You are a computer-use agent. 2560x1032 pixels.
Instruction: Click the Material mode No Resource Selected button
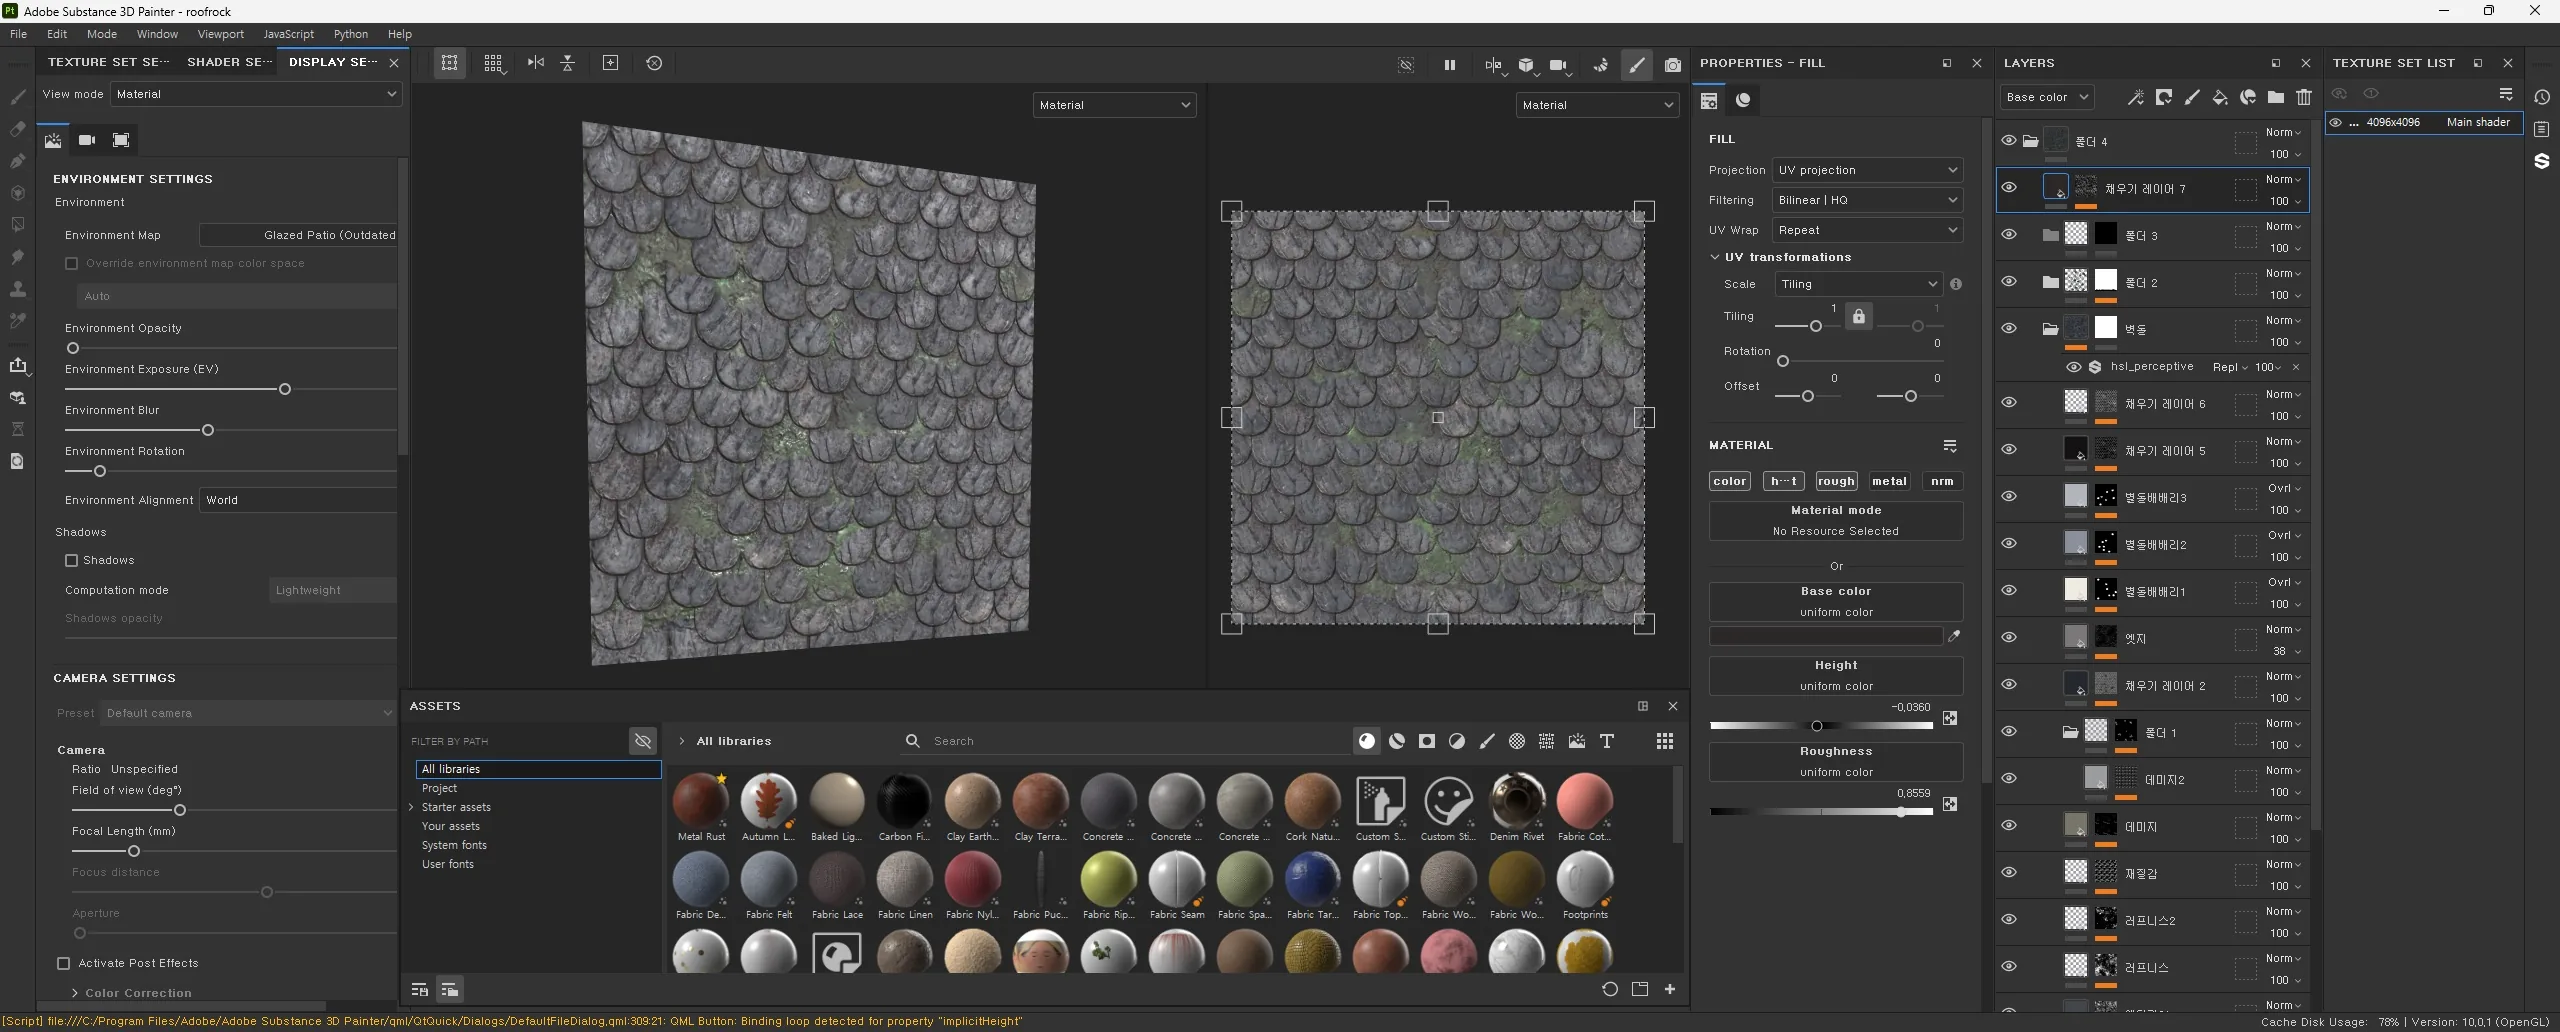1836,521
